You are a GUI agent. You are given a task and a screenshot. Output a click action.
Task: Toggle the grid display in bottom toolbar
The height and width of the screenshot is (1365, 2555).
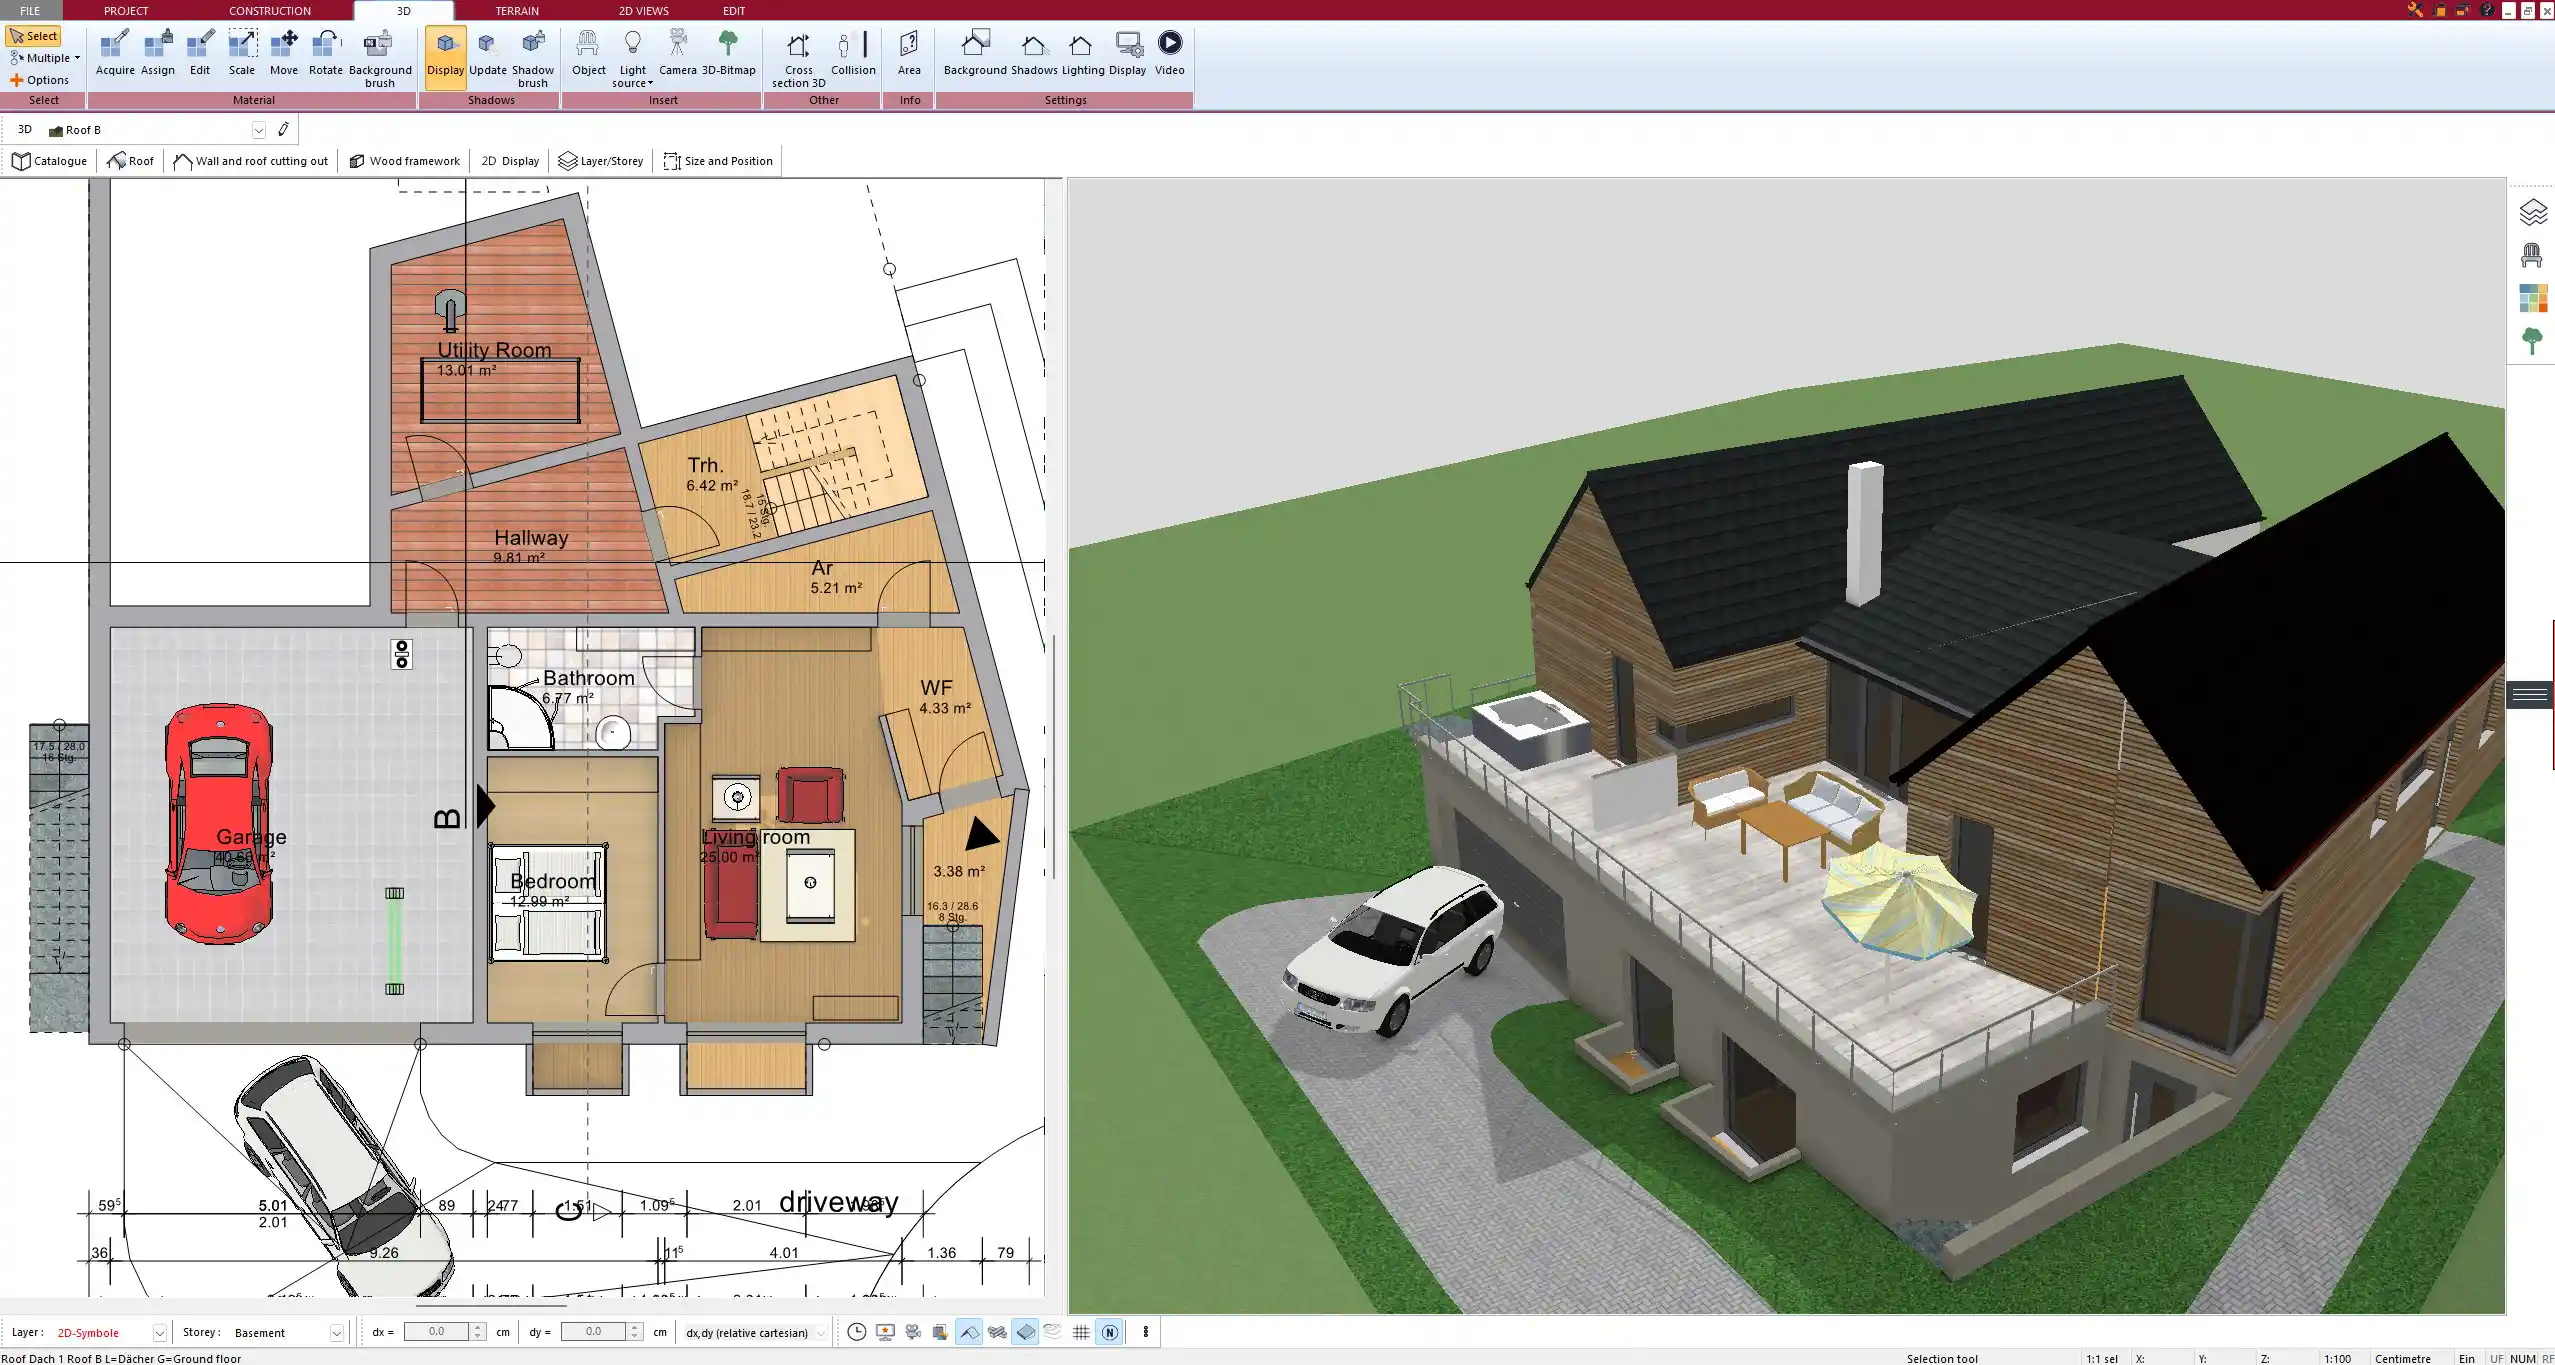1081,1332
